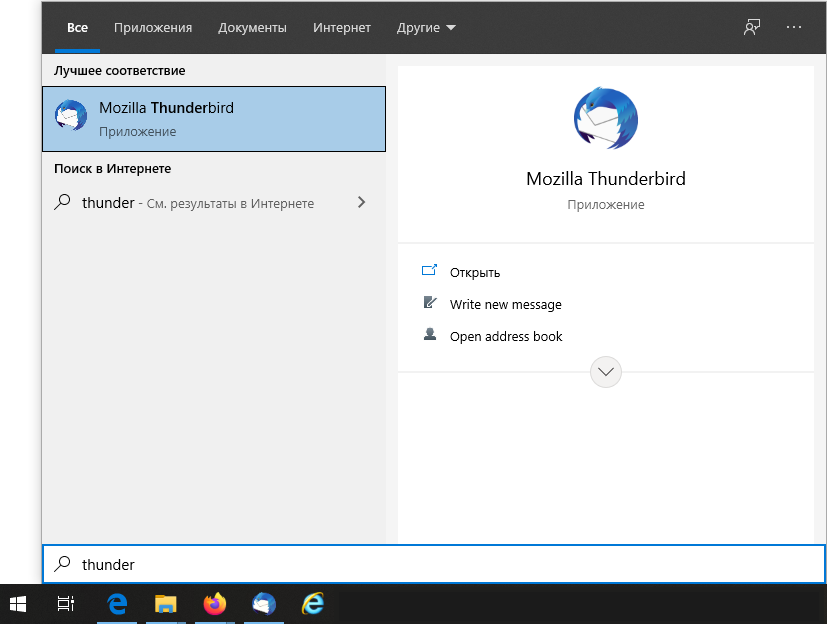Expand the thunder web search arrow
This screenshot has width=827, height=624.
[361, 202]
